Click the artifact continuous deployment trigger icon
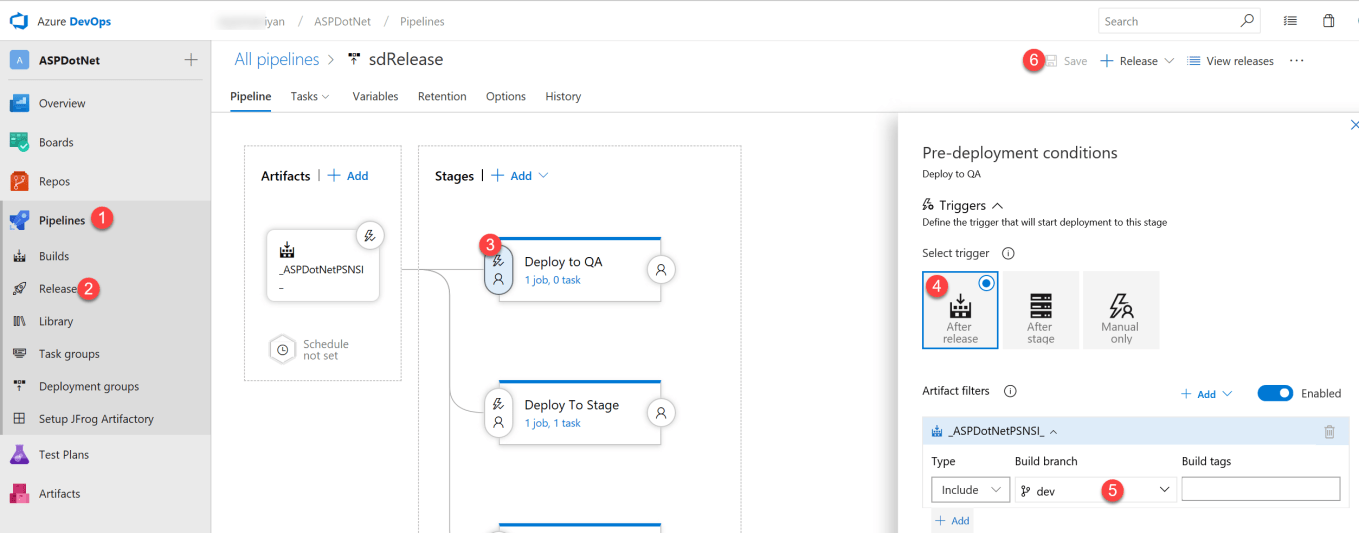The width and height of the screenshot is (1359, 533). tap(370, 236)
